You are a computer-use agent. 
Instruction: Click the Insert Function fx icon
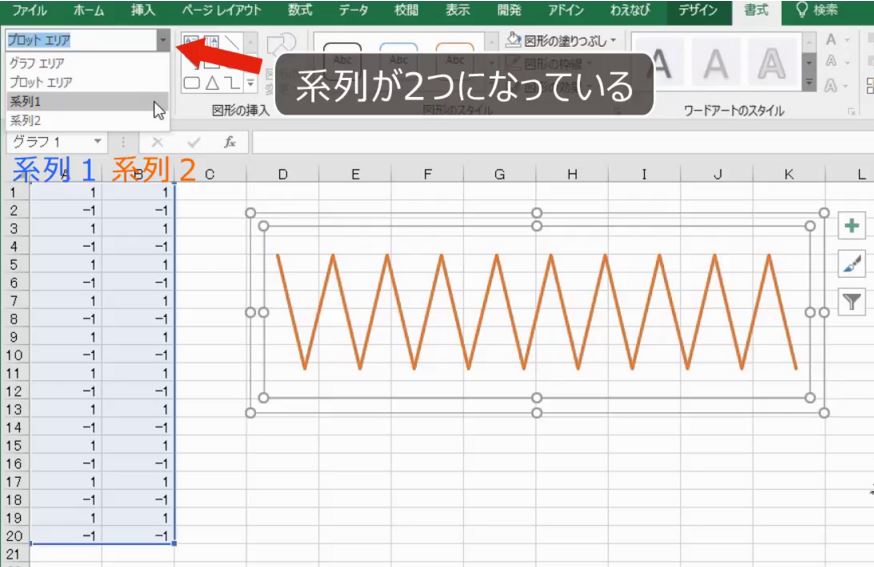230,142
